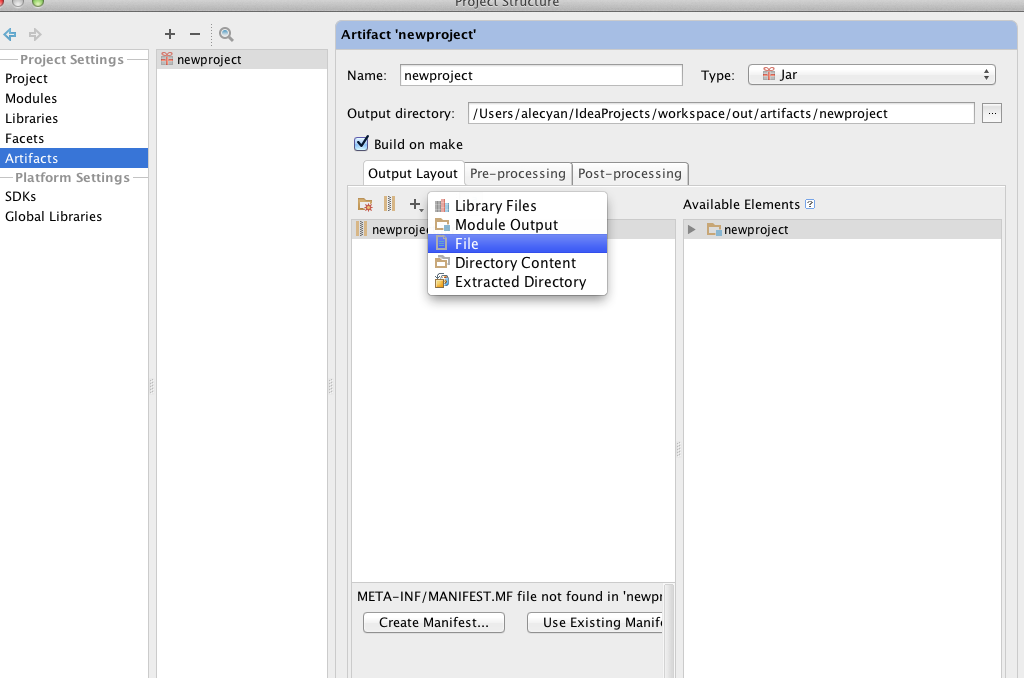
Task: Select the newproject artifact in the artifacts list
Action: click(242, 59)
